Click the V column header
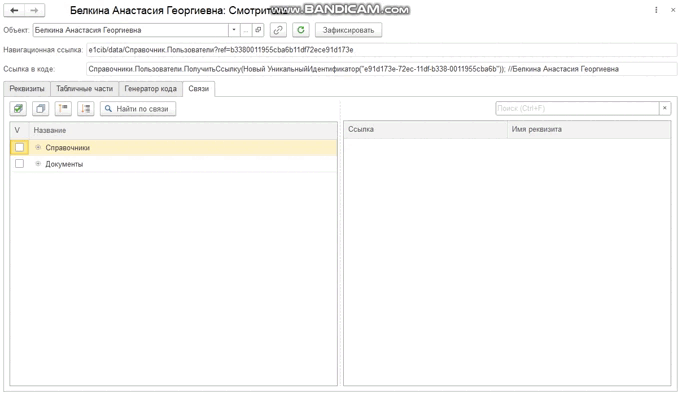 tap(19, 130)
